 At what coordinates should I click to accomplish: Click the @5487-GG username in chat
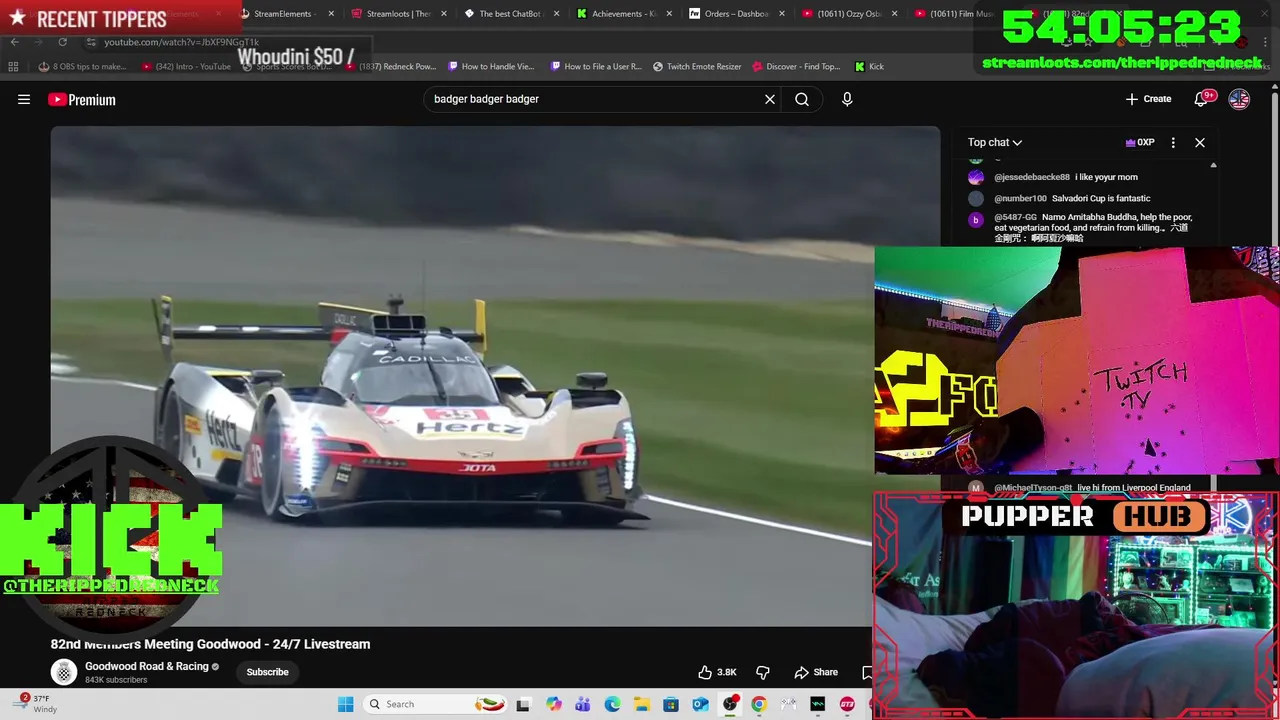click(x=1015, y=217)
